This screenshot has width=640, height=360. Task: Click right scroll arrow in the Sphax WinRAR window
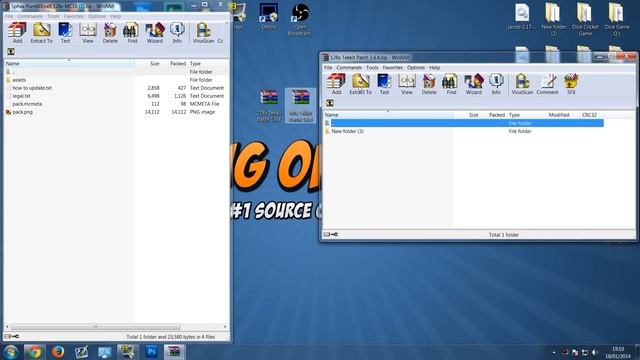point(225,327)
